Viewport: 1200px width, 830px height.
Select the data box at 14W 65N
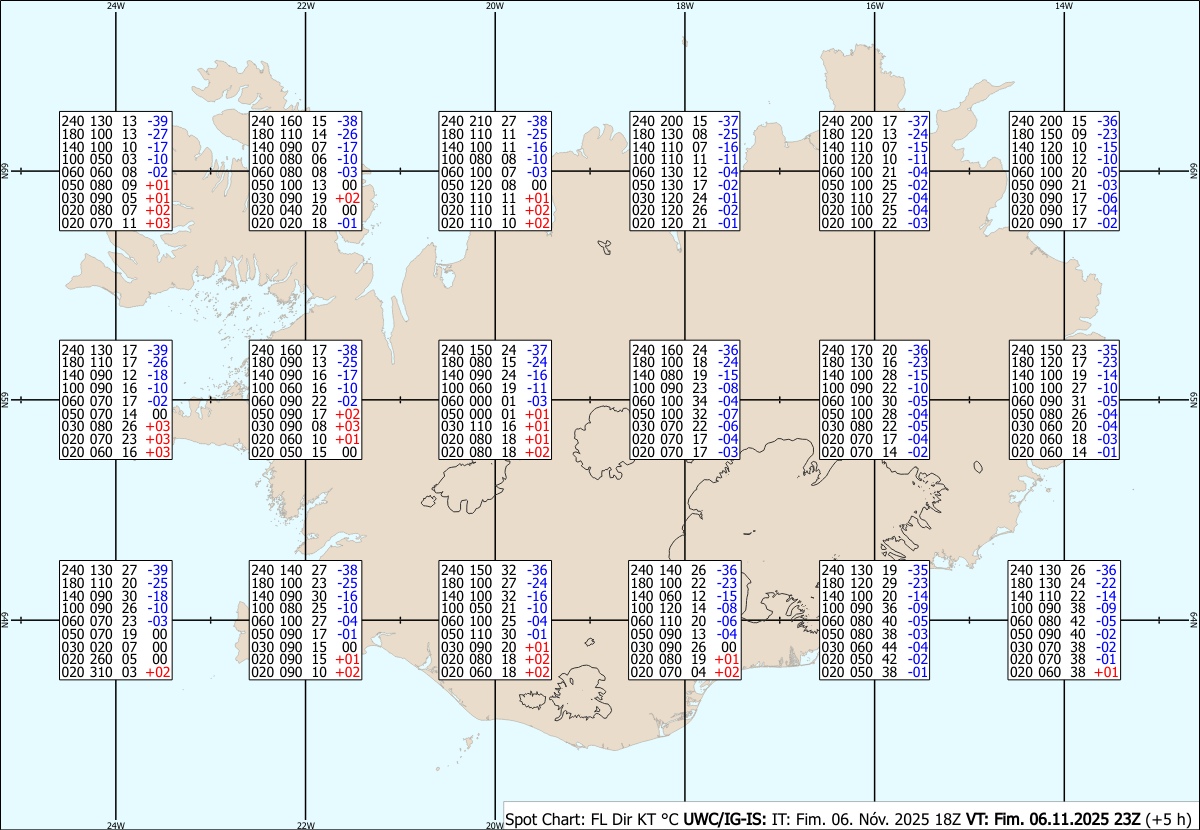tap(1065, 400)
